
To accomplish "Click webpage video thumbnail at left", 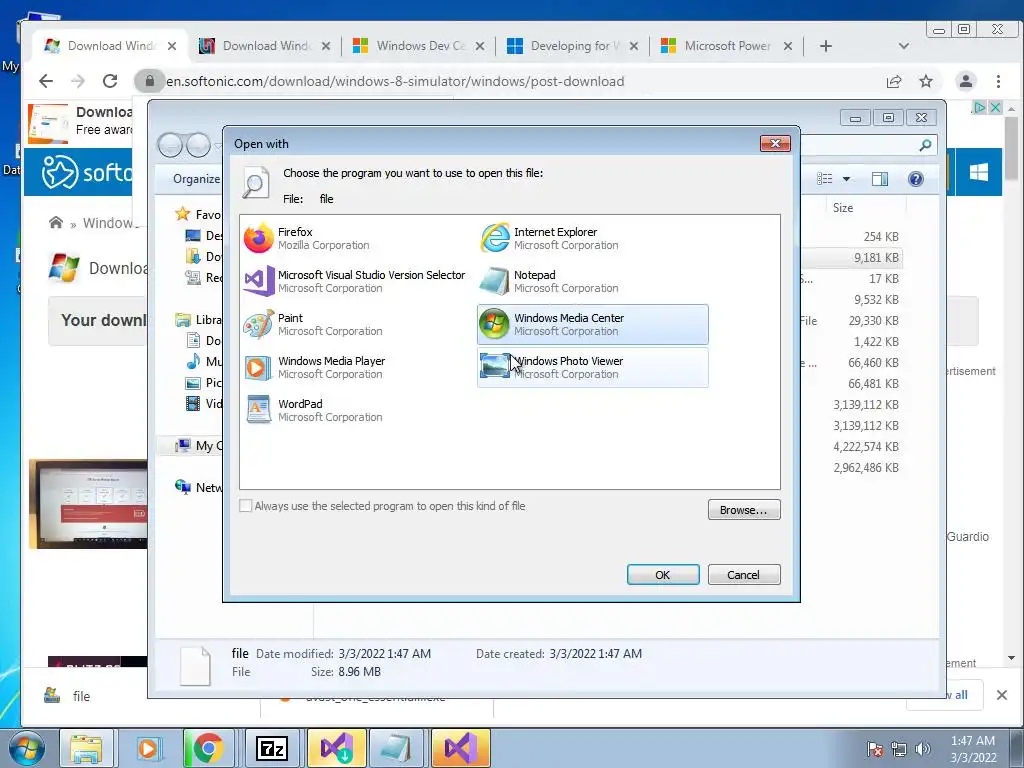I will coord(88,504).
